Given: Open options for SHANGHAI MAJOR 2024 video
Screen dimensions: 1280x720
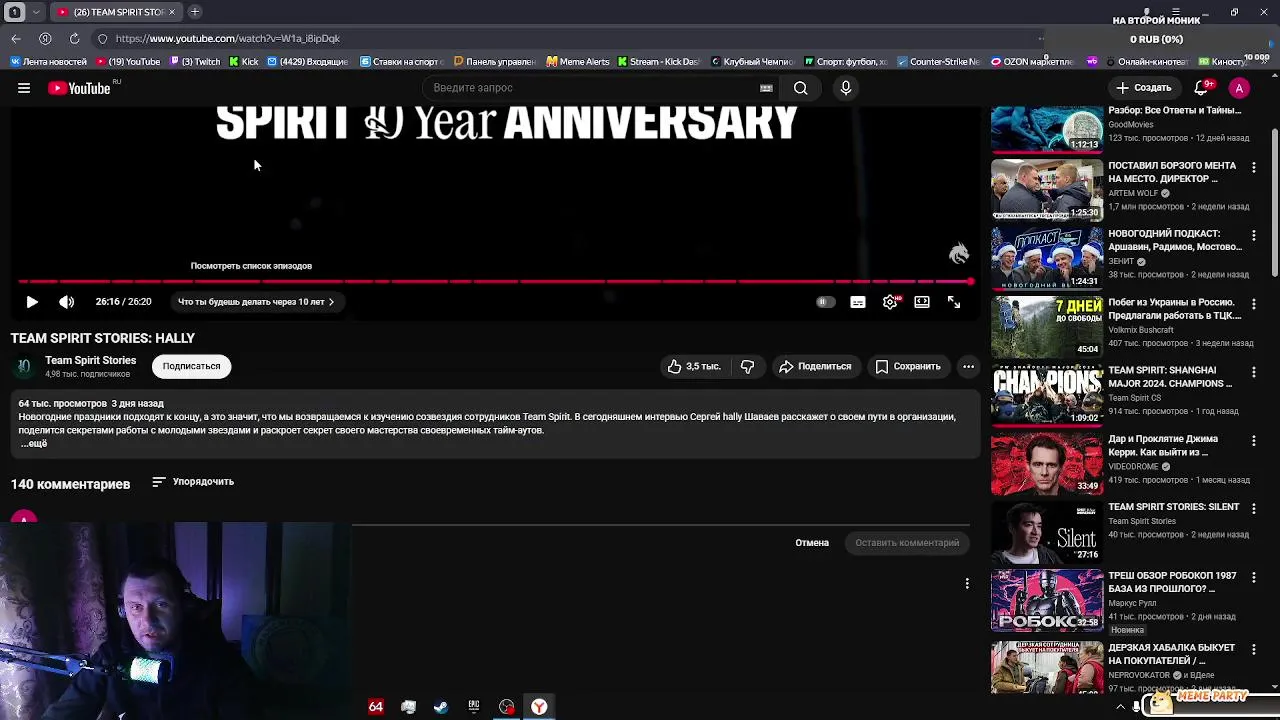Looking at the screenshot, I should pos(1254,372).
